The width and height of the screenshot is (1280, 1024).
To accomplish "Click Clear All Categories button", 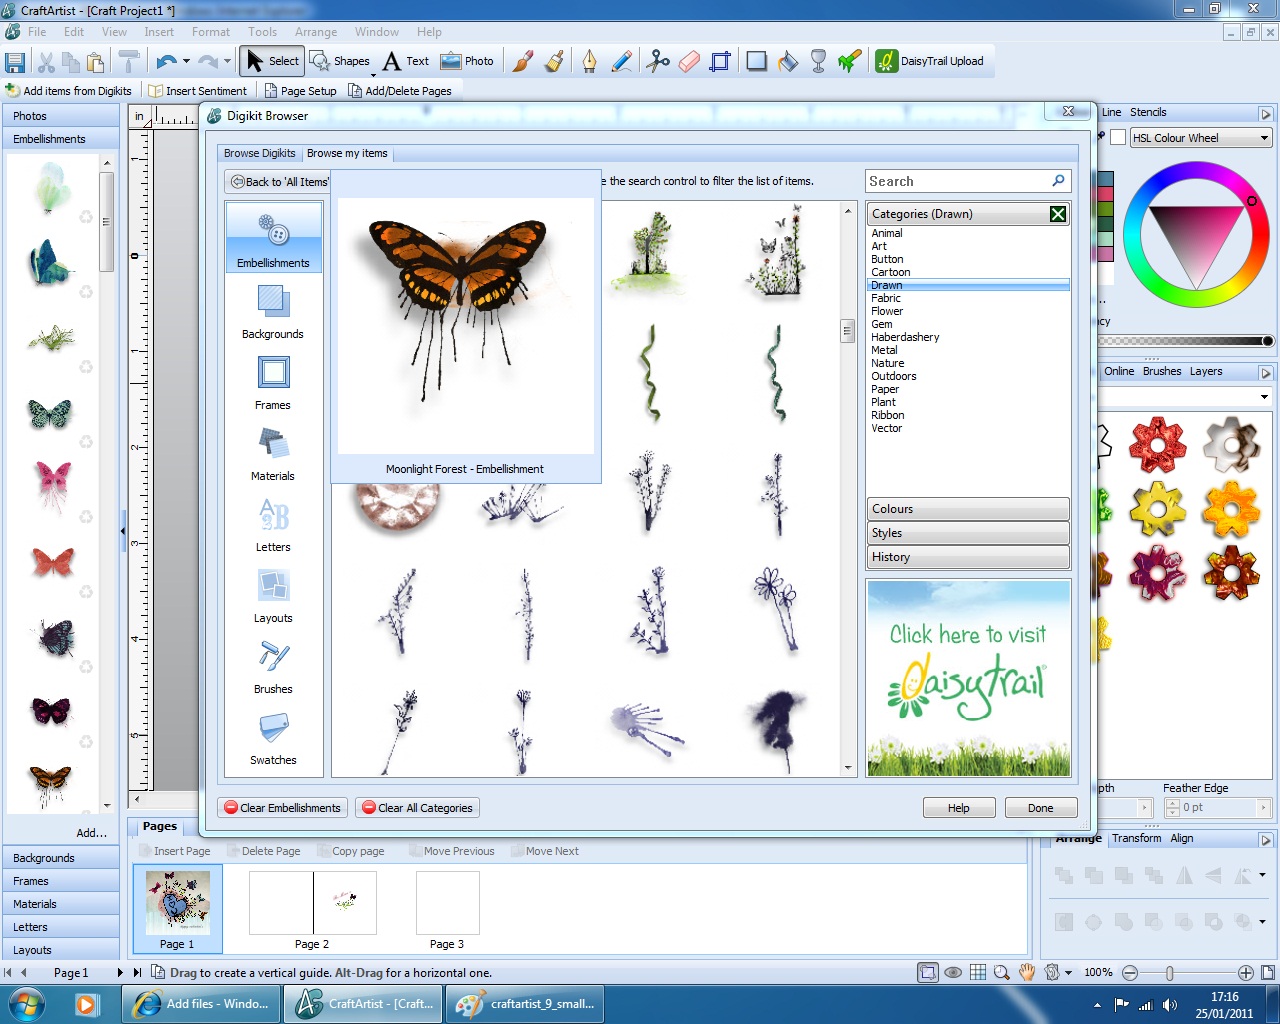I will click(418, 808).
